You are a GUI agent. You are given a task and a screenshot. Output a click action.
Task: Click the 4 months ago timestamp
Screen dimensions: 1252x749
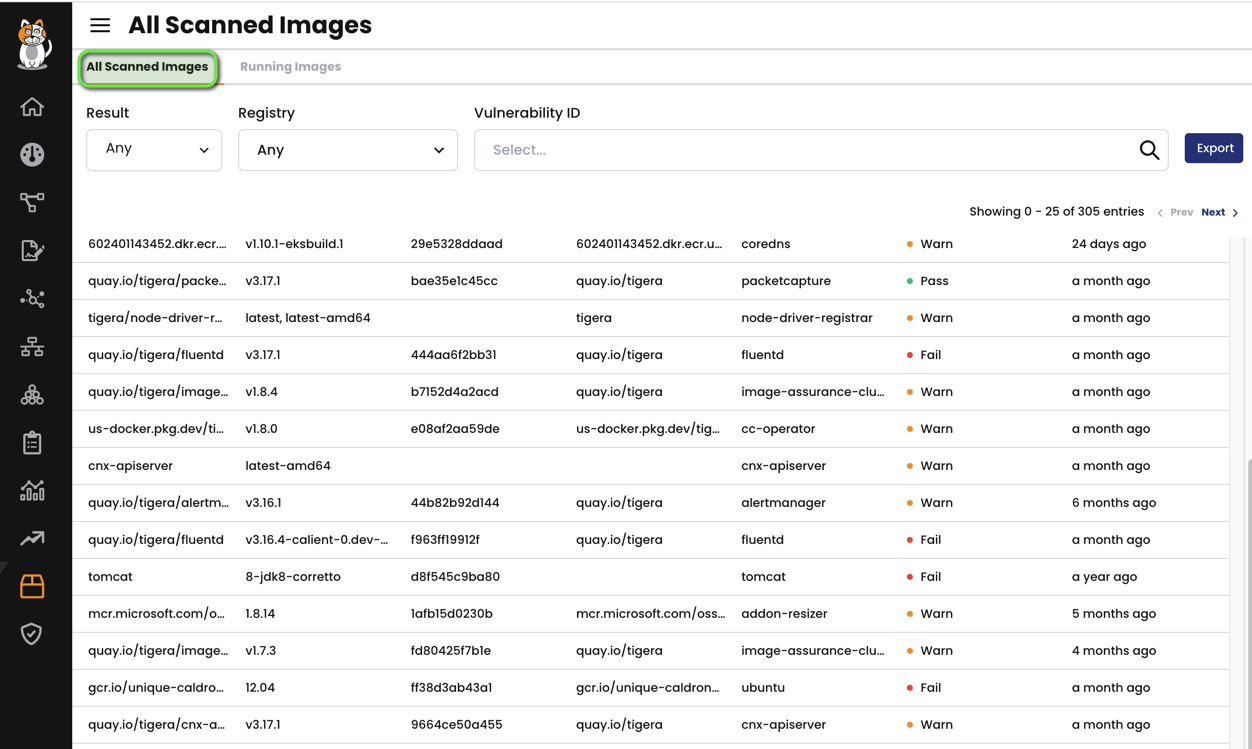(1114, 651)
